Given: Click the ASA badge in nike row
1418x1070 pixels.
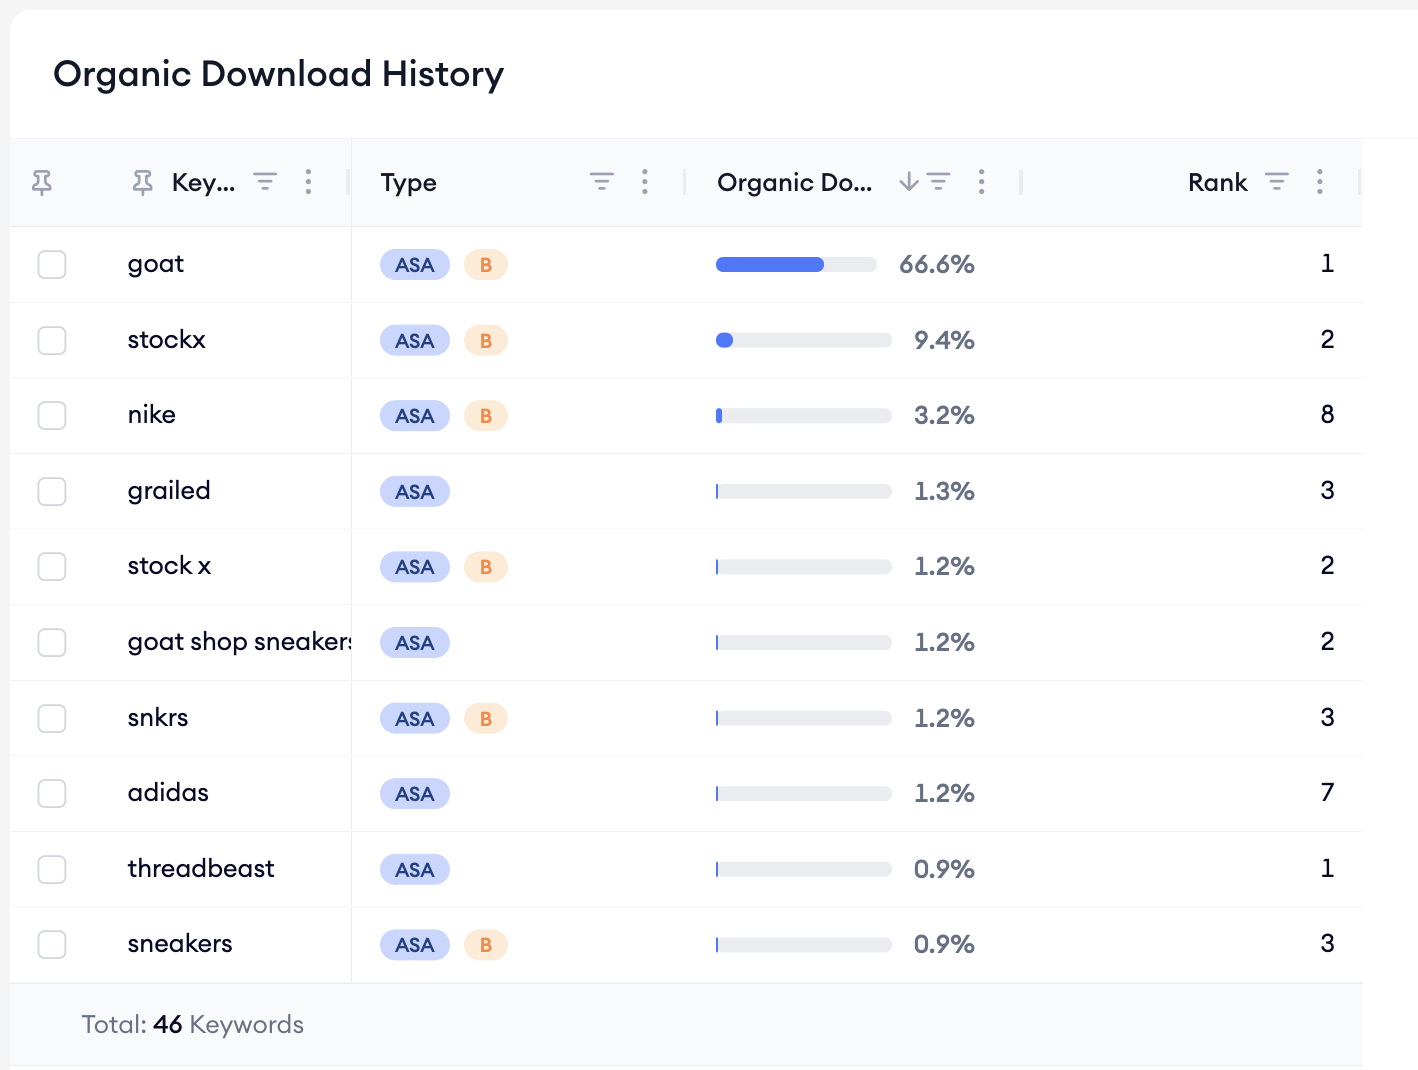Looking at the screenshot, I should 415,416.
